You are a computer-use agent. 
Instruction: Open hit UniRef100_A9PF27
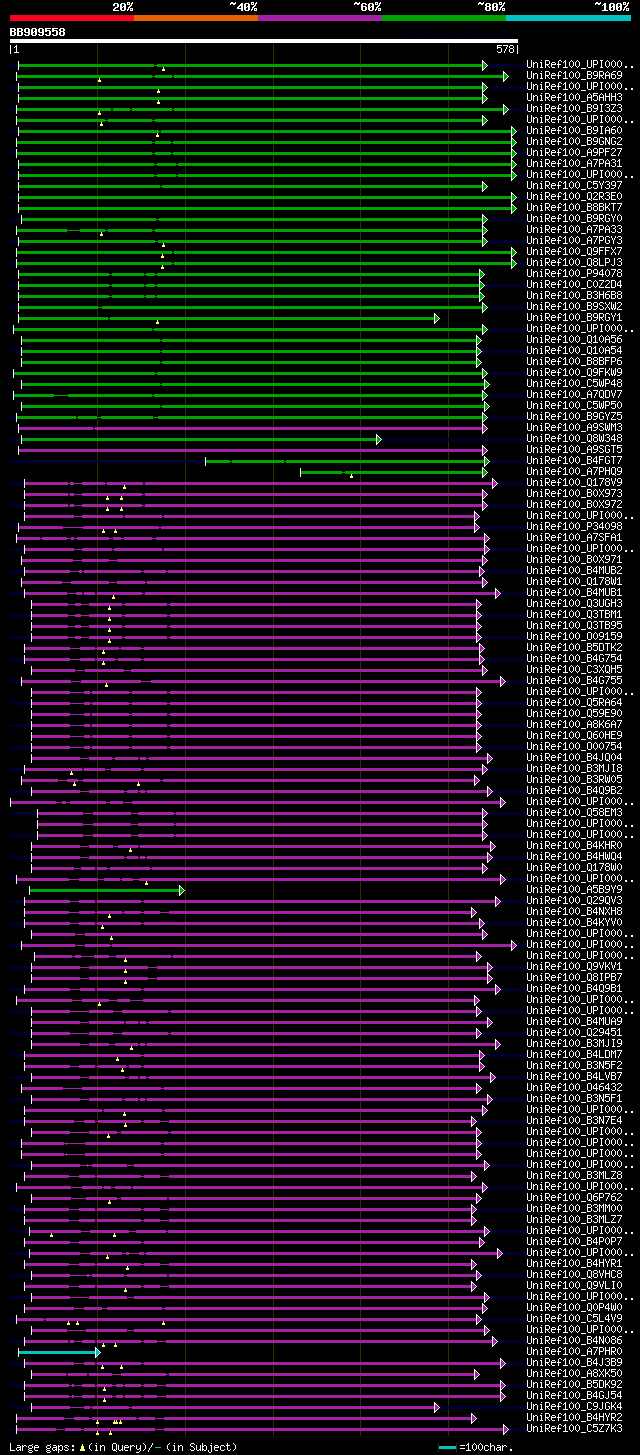click(574, 152)
